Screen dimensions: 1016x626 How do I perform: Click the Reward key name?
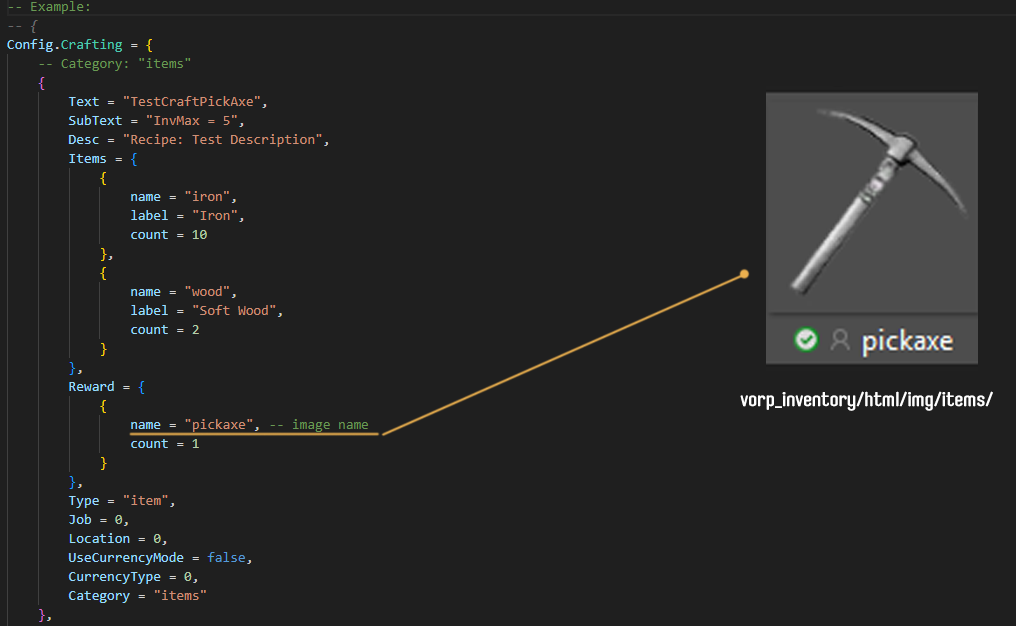point(91,387)
